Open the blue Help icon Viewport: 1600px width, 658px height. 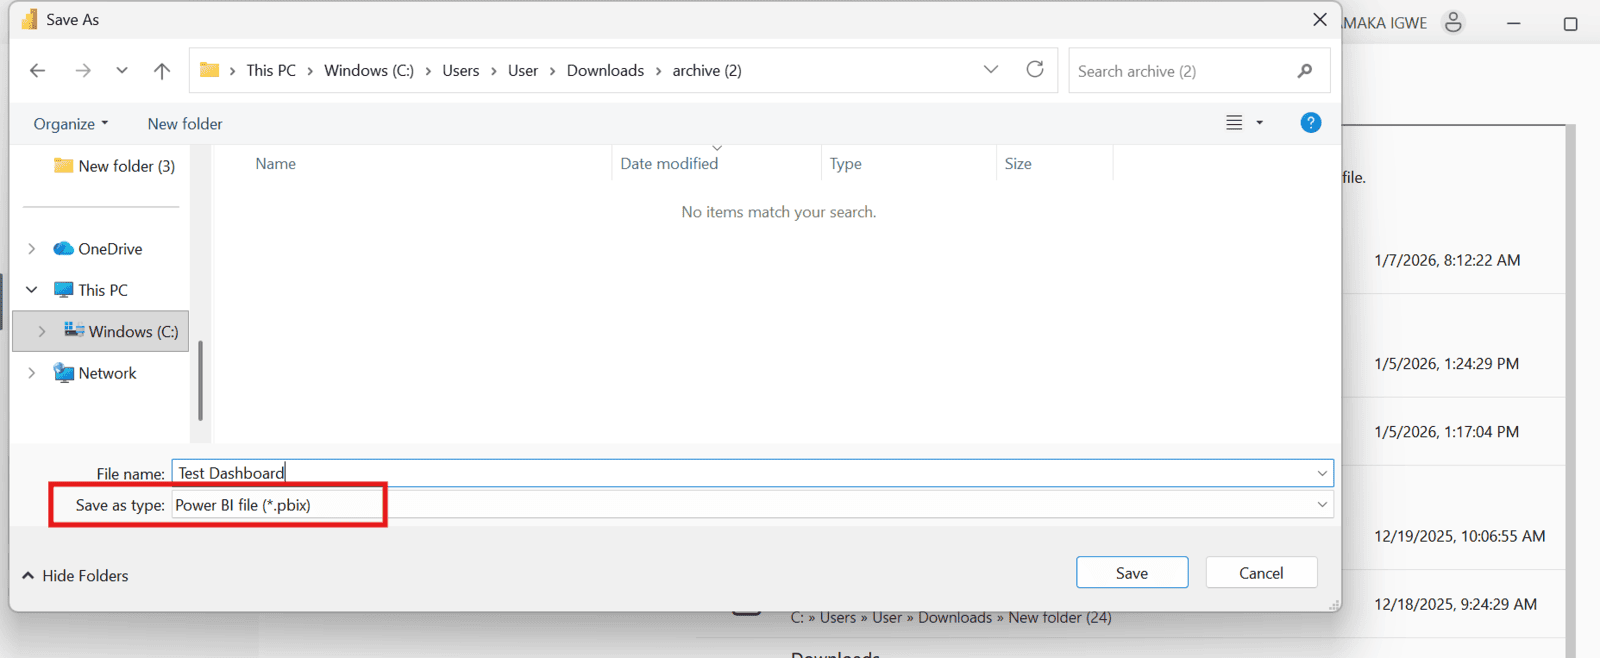[x=1310, y=123]
